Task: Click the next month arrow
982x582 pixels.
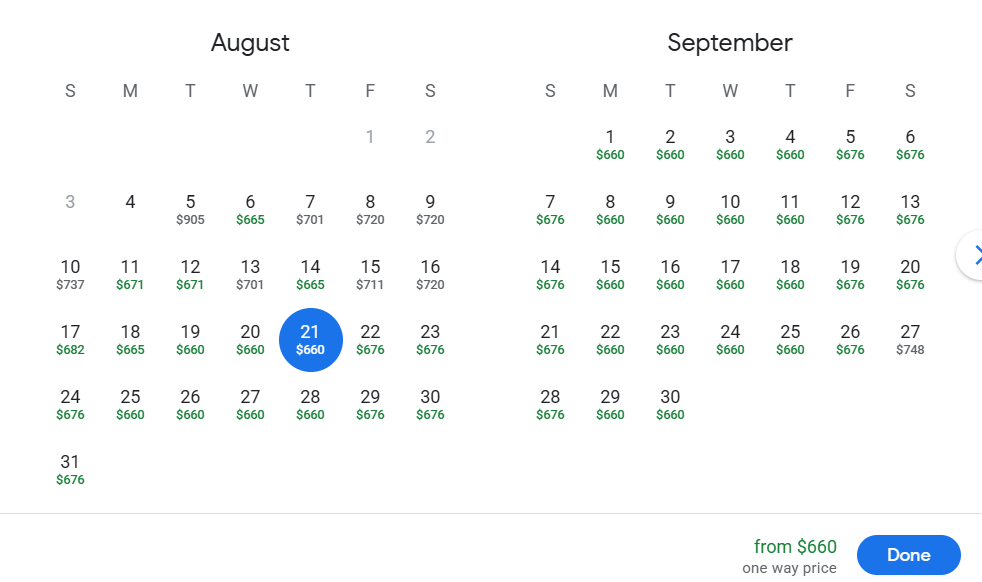Action: (x=974, y=255)
